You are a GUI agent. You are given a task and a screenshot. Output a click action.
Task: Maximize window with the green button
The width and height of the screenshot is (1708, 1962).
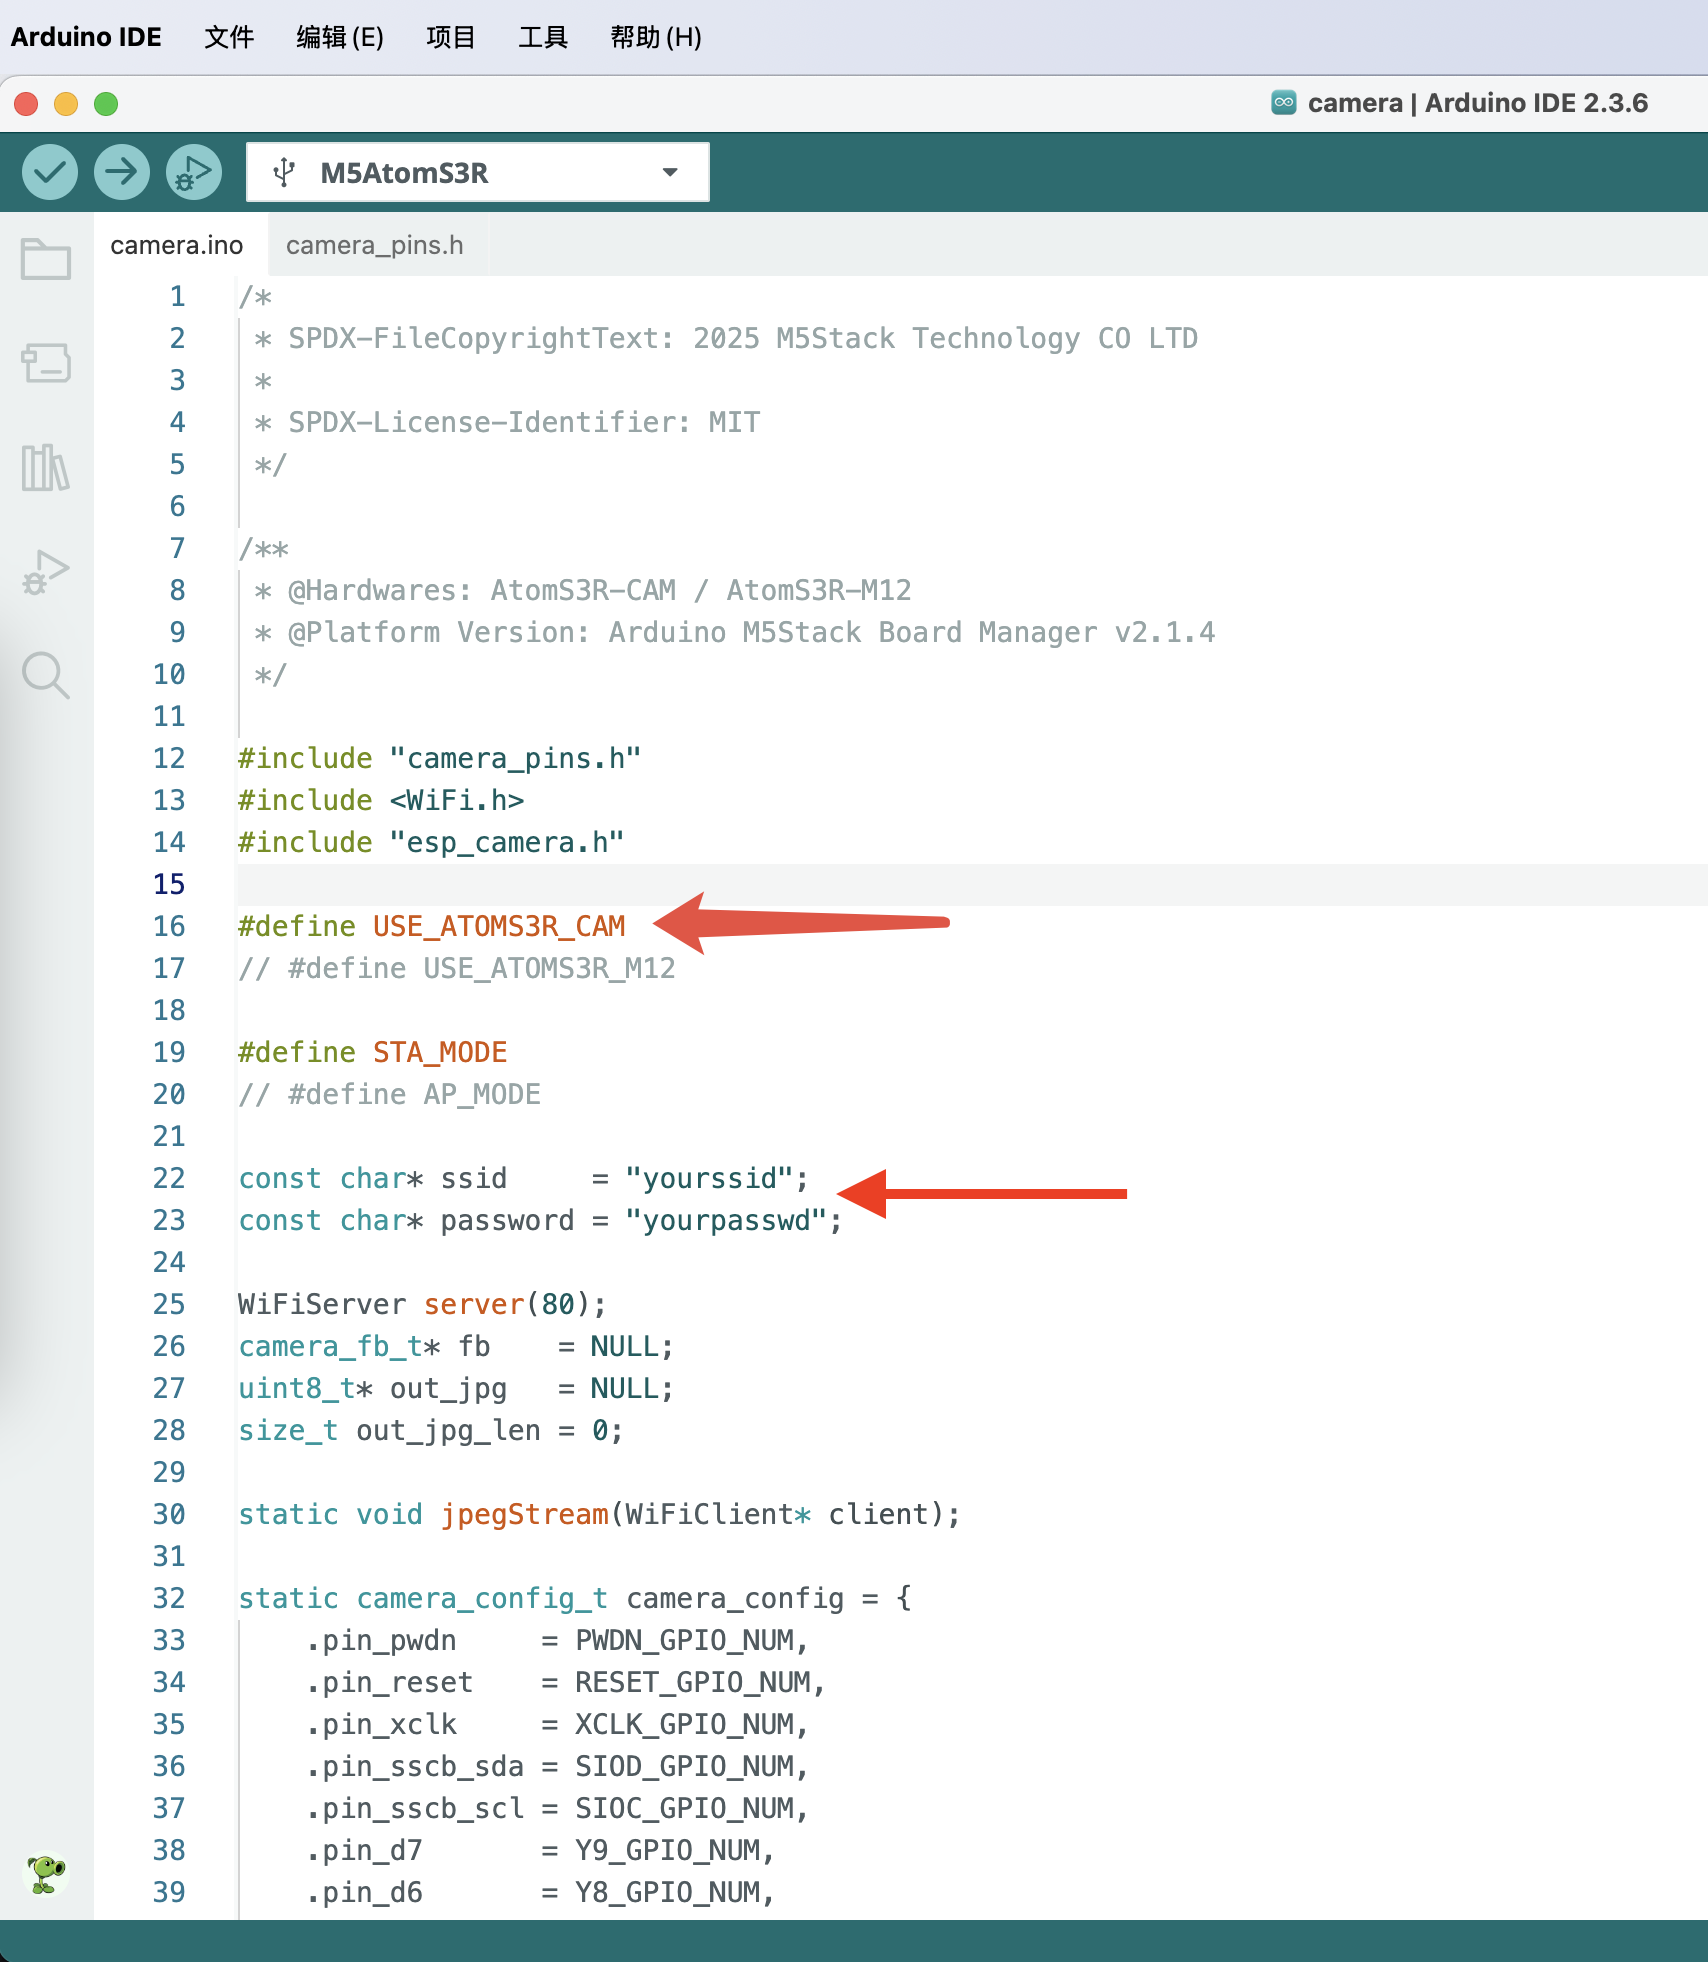(106, 103)
